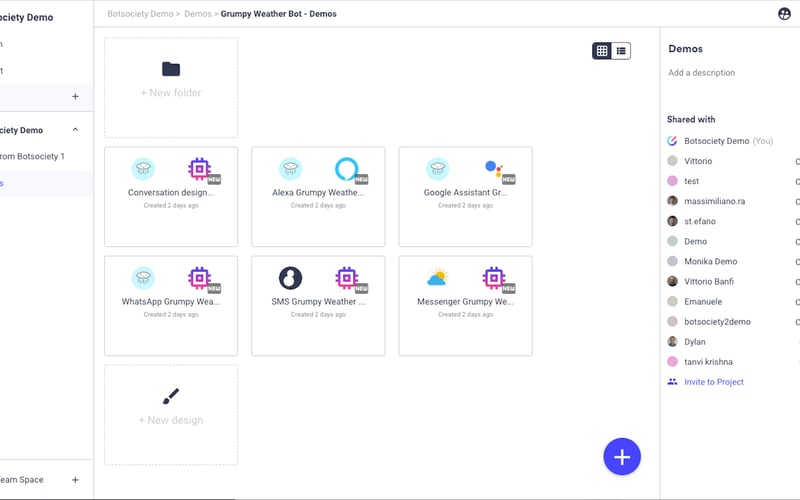Click the chip icon on SMS card

346,278
